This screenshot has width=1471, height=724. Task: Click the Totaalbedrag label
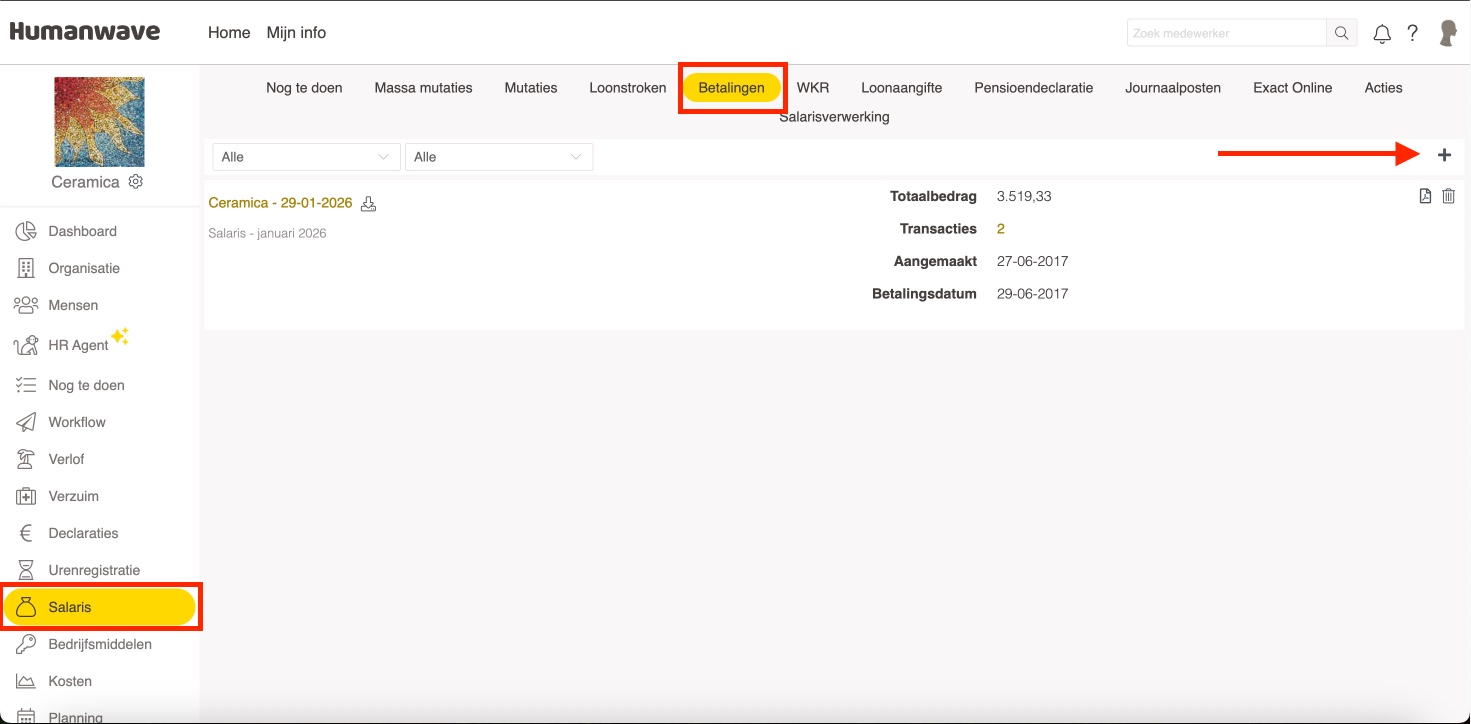coord(933,197)
